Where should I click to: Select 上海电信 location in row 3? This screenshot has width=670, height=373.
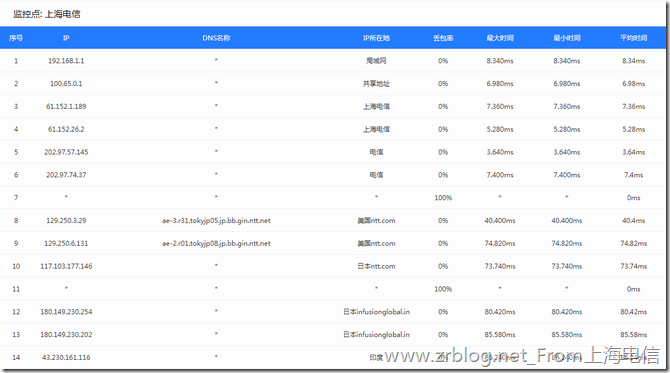[376, 106]
